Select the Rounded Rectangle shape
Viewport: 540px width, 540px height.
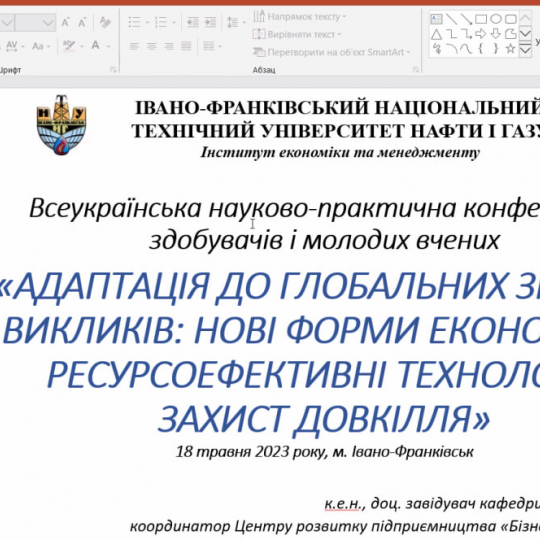pyautogui.click(x=510, y=19)
